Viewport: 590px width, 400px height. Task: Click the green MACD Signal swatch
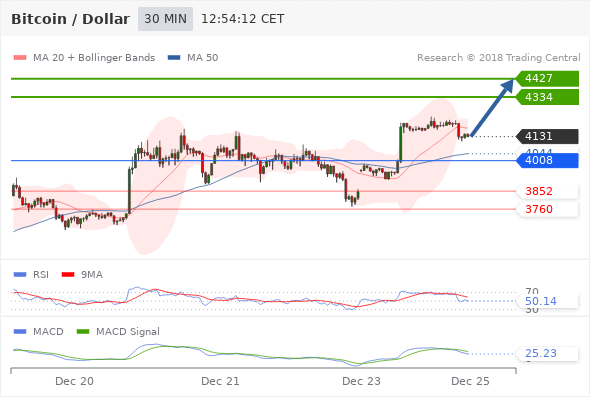click(x=83, y=332)
